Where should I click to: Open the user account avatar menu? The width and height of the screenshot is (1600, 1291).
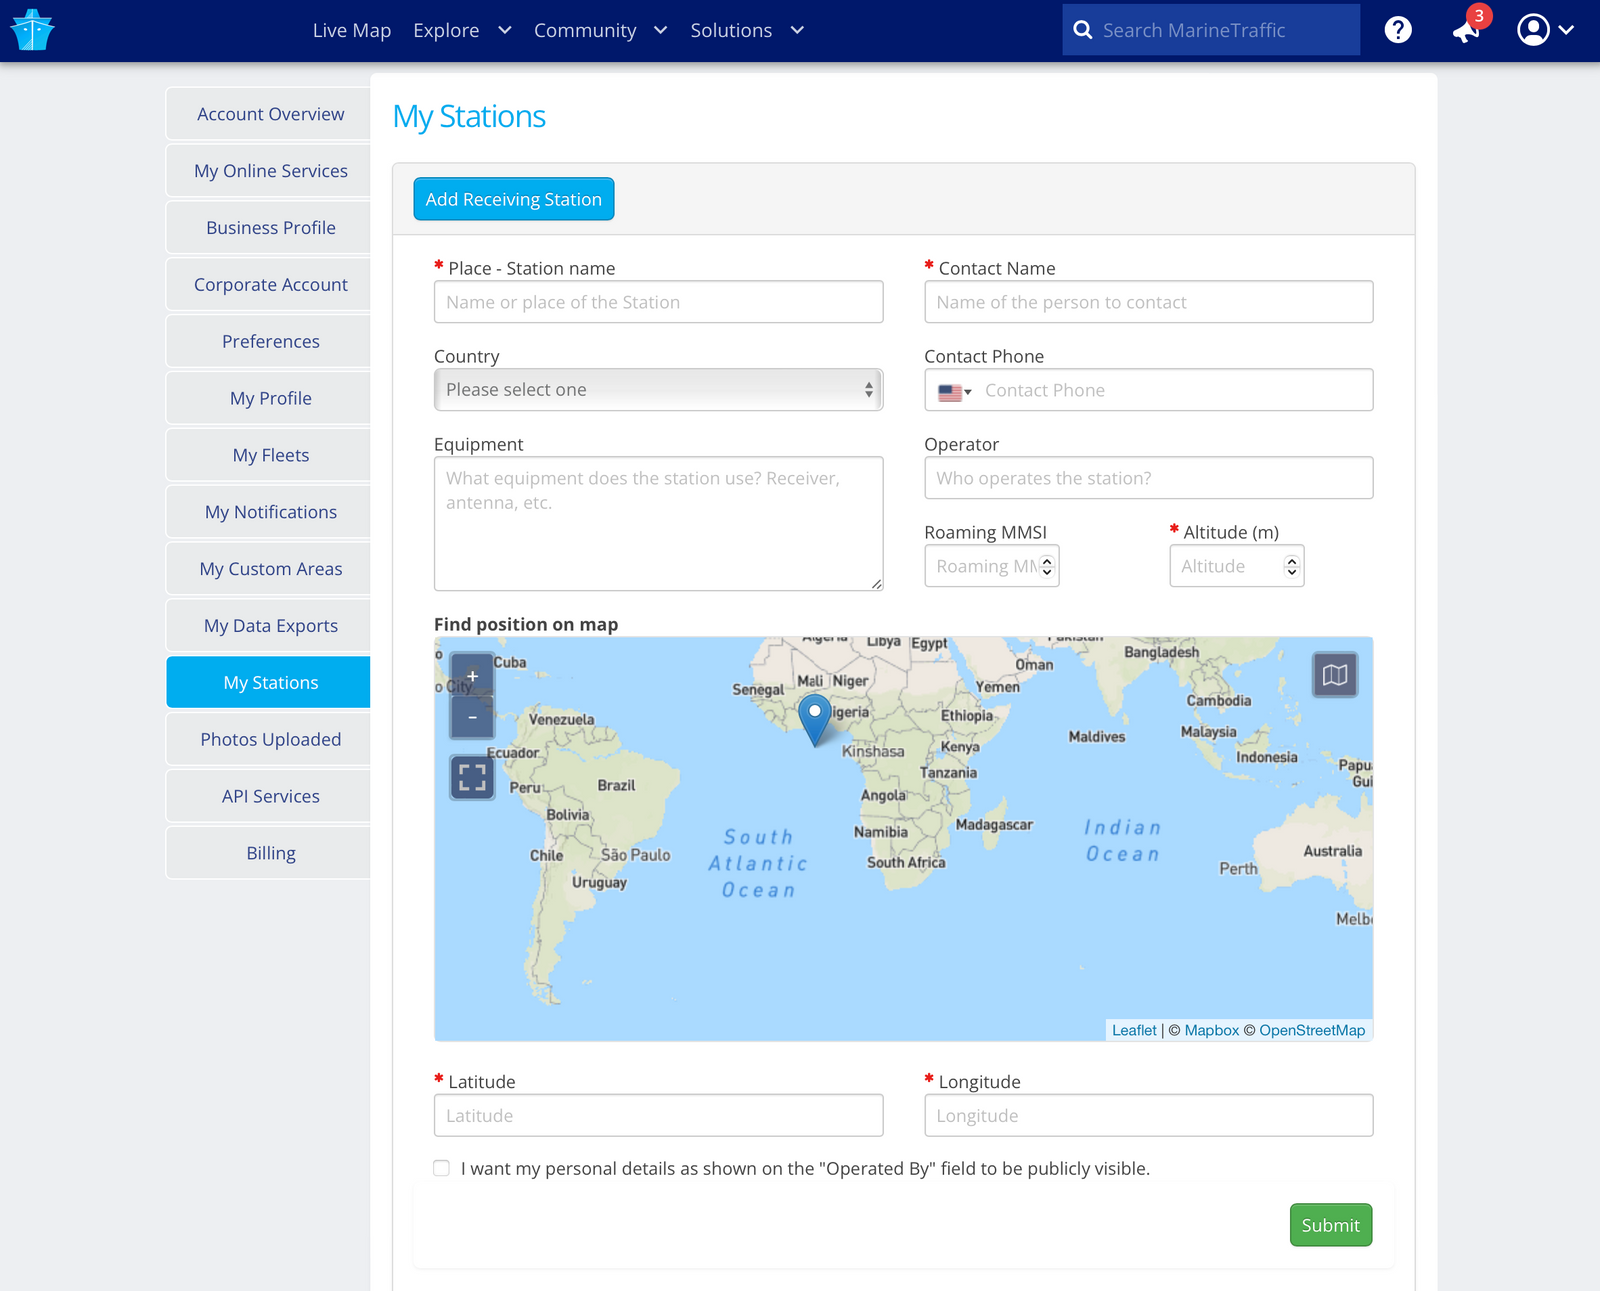coord(1544,30)
